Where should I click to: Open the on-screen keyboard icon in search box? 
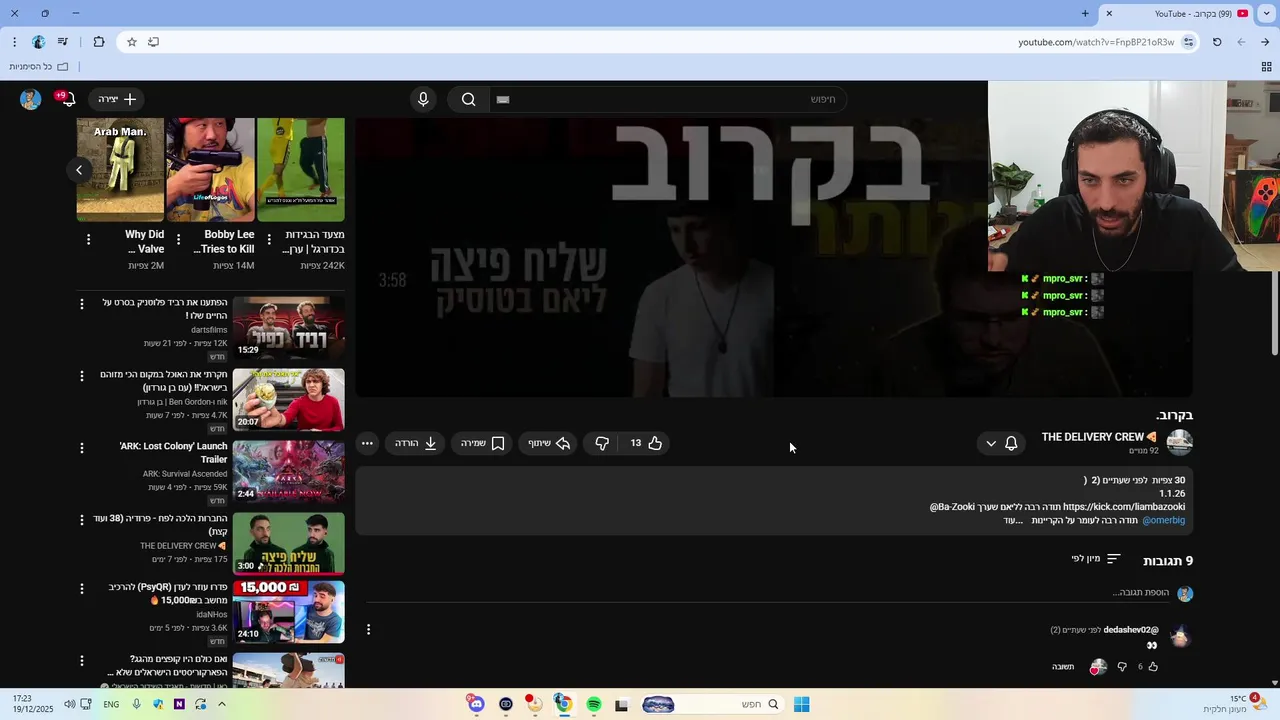point(503,99)
